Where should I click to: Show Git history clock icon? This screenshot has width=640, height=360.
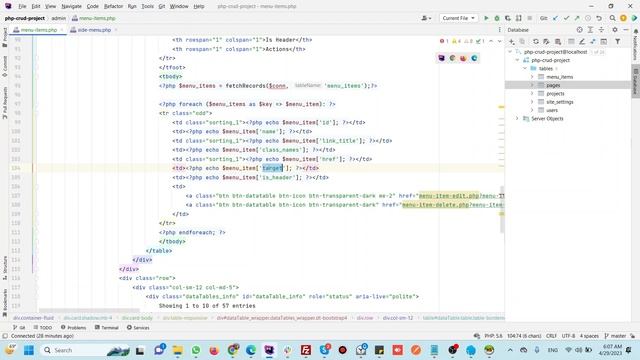[588, 18]
